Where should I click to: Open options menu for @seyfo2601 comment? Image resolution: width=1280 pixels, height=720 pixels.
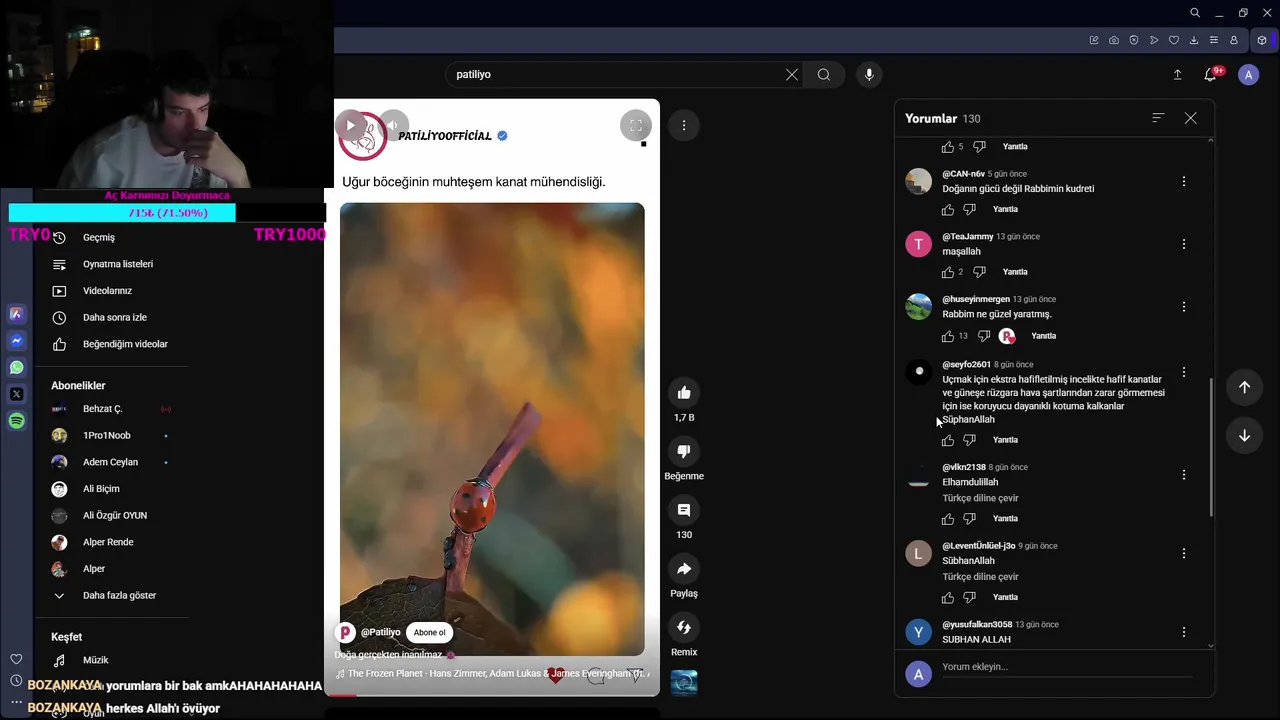tap(1184, 372)
